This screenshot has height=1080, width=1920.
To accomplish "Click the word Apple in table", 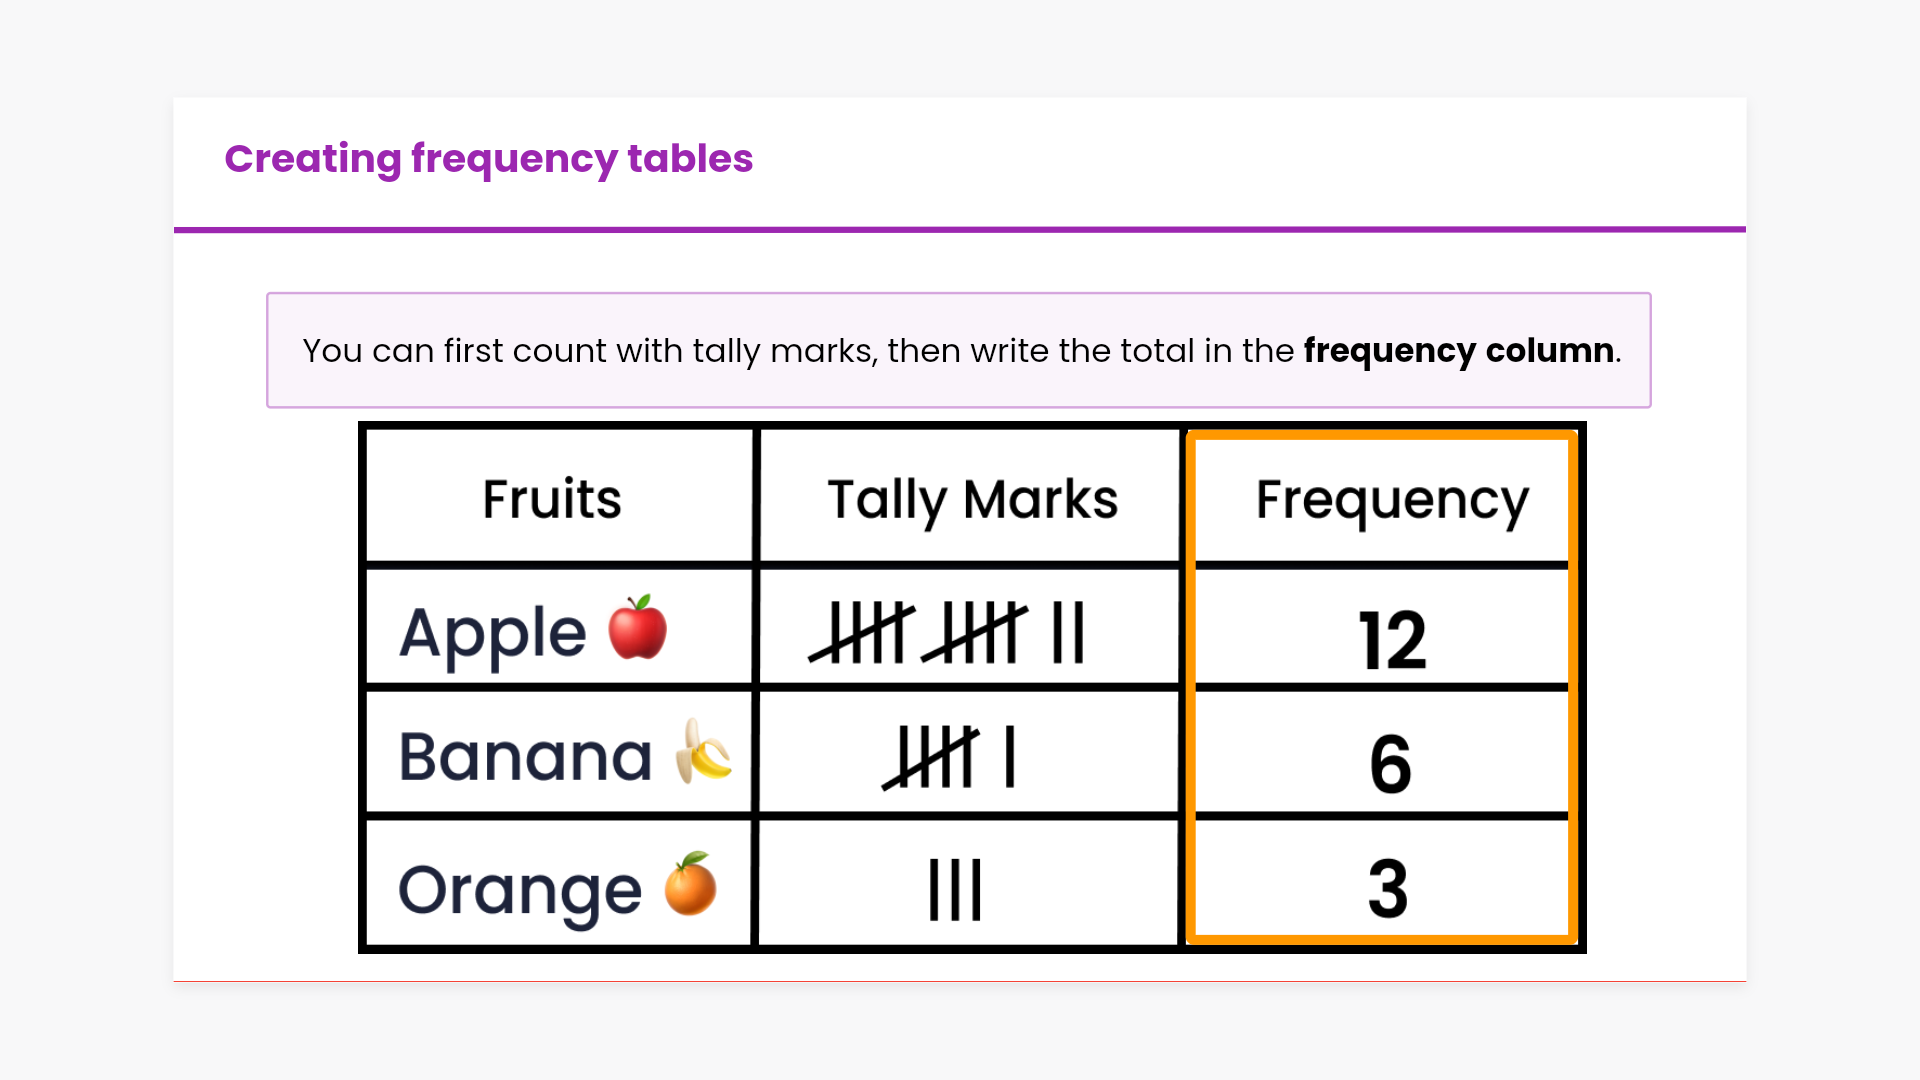I will point(492,634).
